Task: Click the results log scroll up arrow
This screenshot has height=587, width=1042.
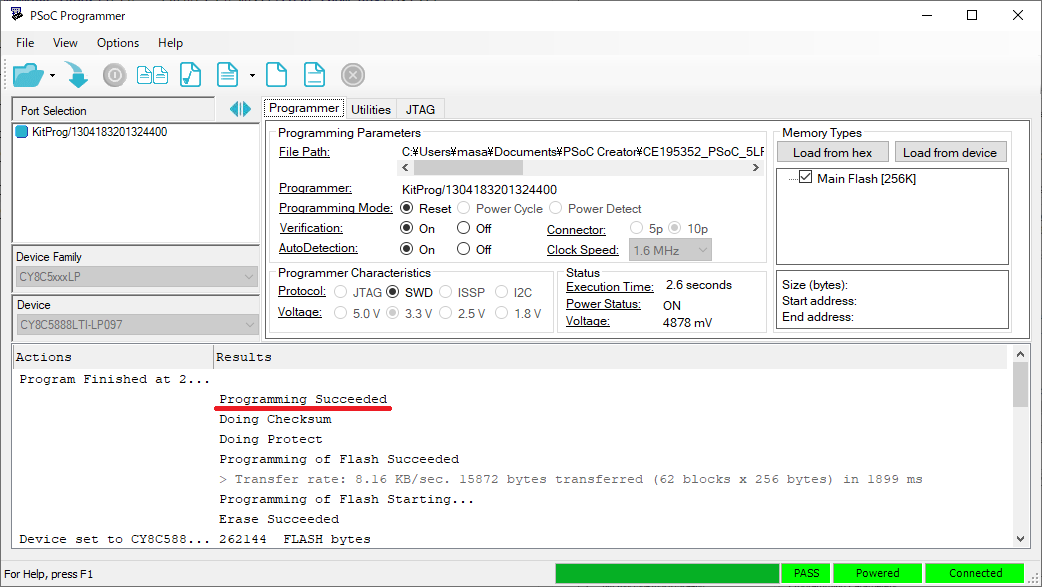Action: tap(1020, 355)
